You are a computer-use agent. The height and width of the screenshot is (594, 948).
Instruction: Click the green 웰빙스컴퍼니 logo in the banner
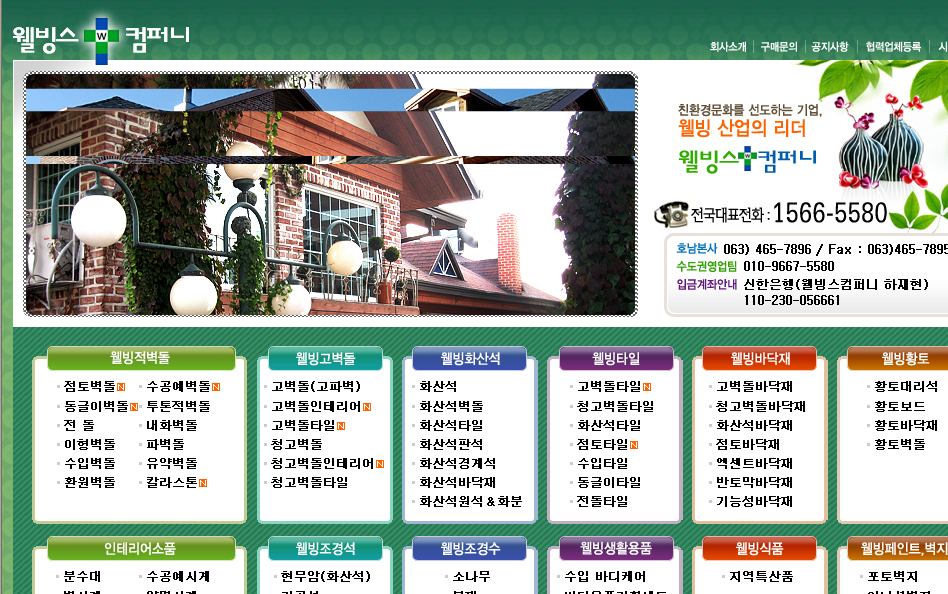(747, 157)
